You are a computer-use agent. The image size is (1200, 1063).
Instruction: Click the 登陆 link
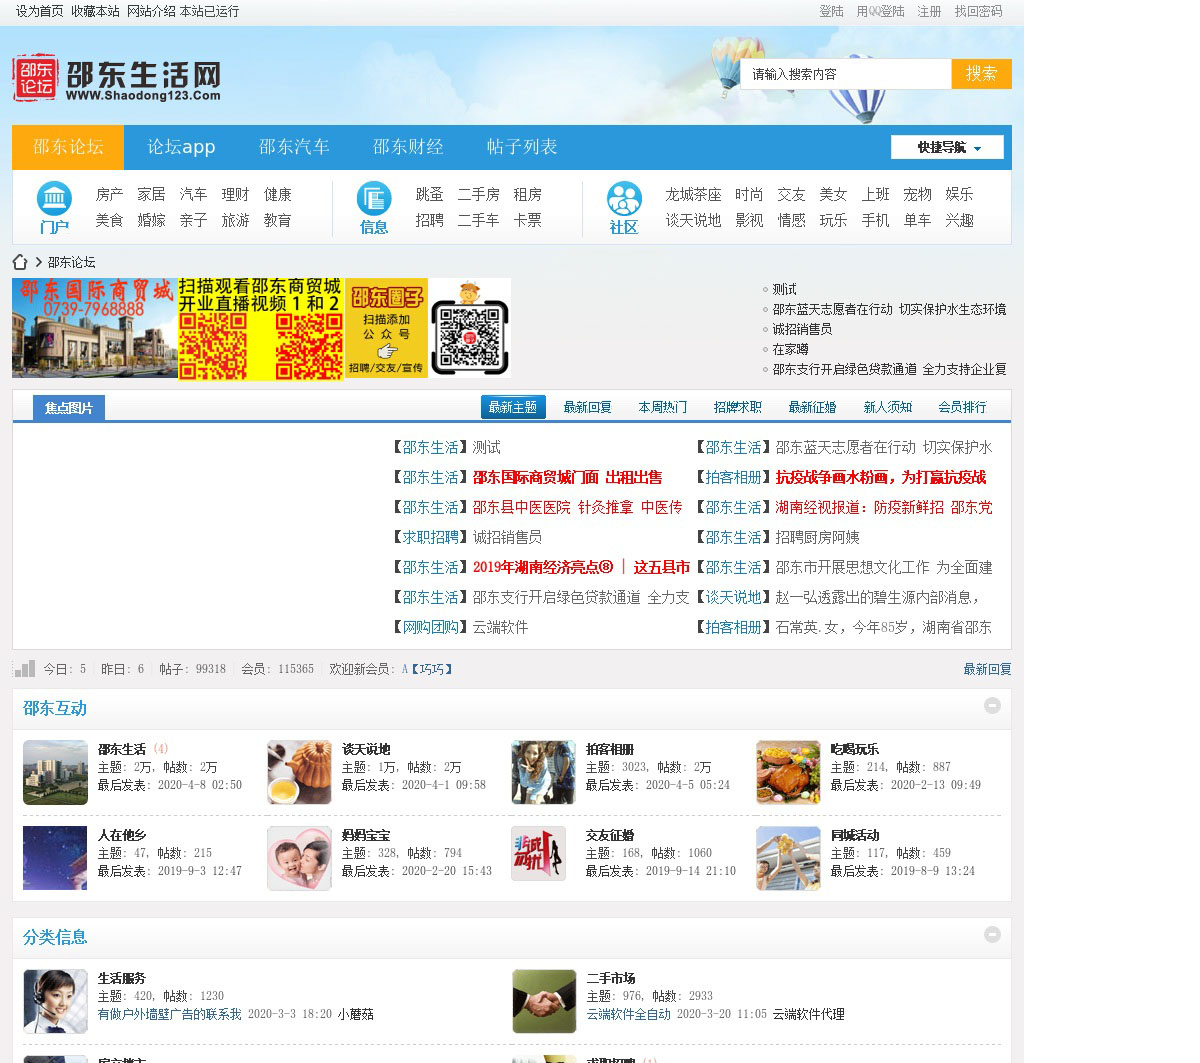(x=832, y=11)
